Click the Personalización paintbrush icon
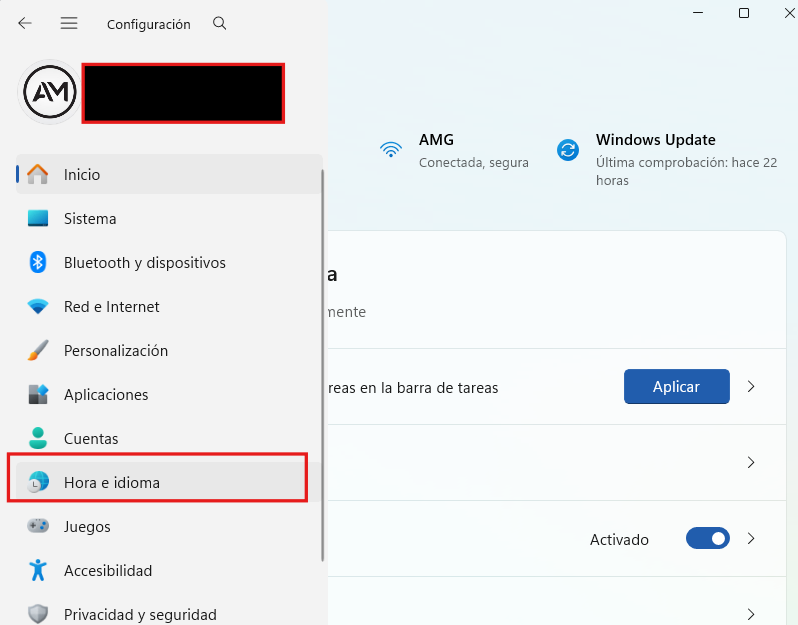Image resolution: width=798 pixels, height=625 pixels. pyautogui.click(x=38, y=350)
